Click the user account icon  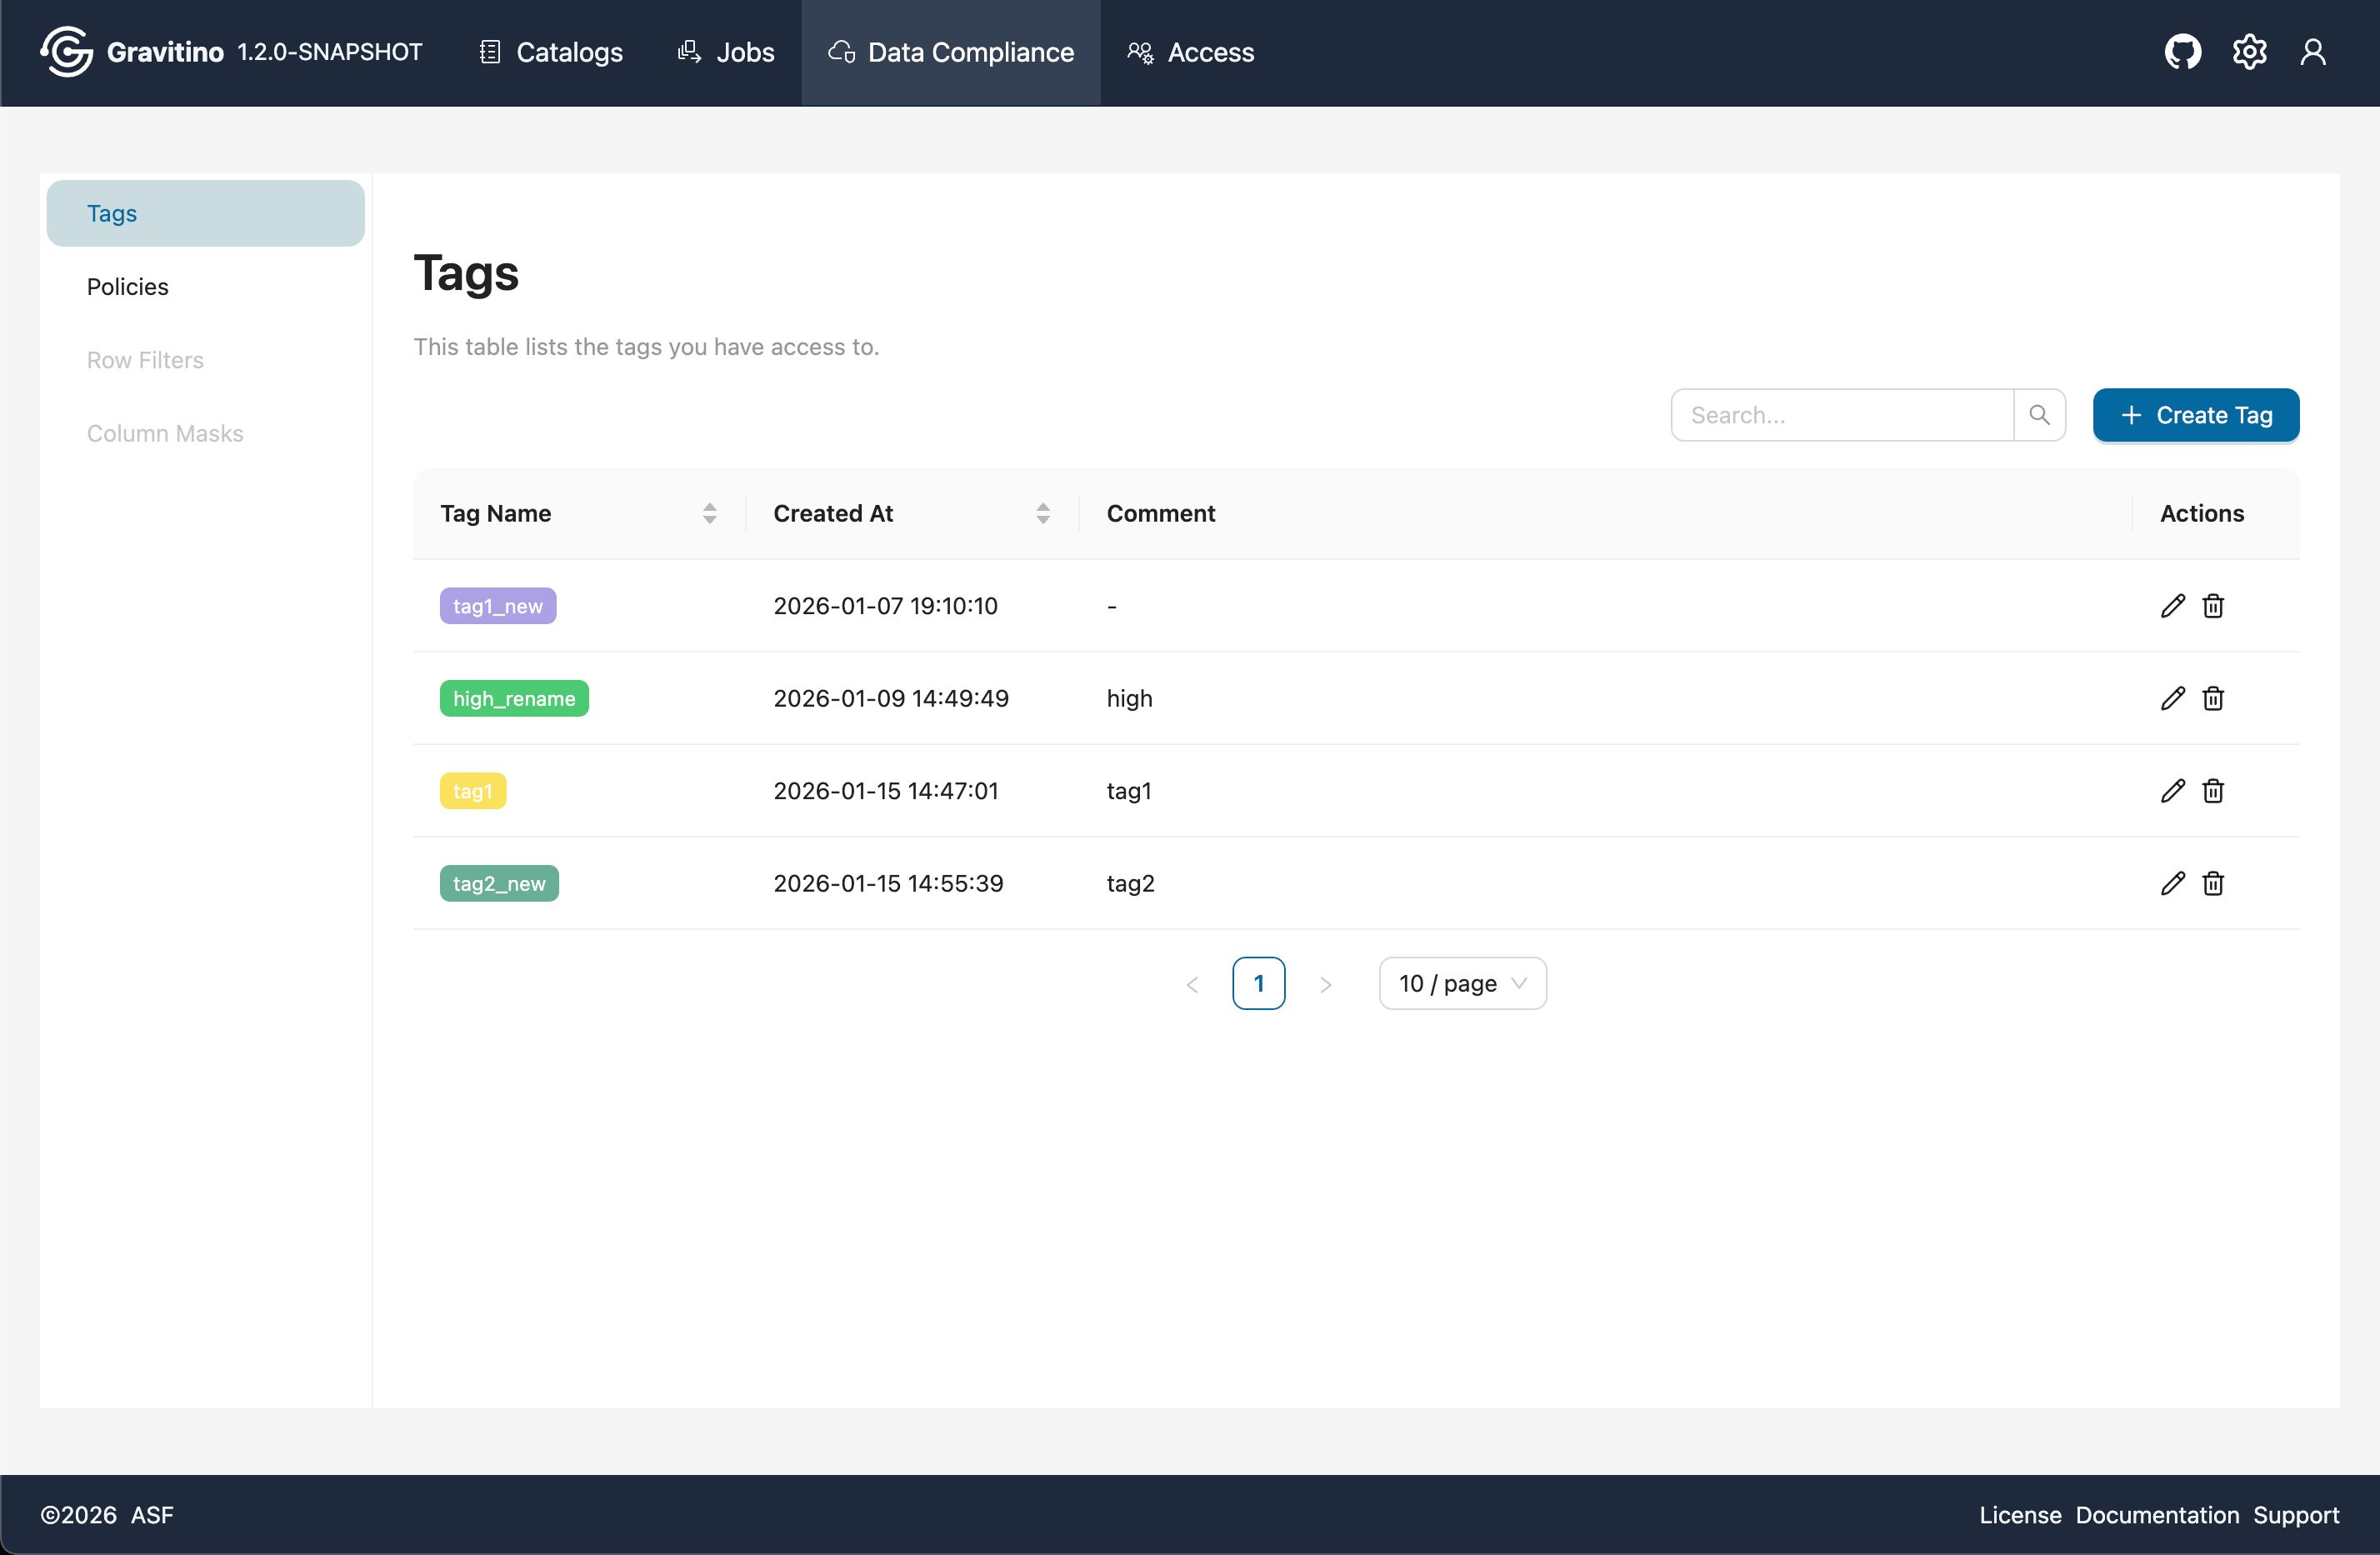pyautogui.click(x=2314, y=52)
